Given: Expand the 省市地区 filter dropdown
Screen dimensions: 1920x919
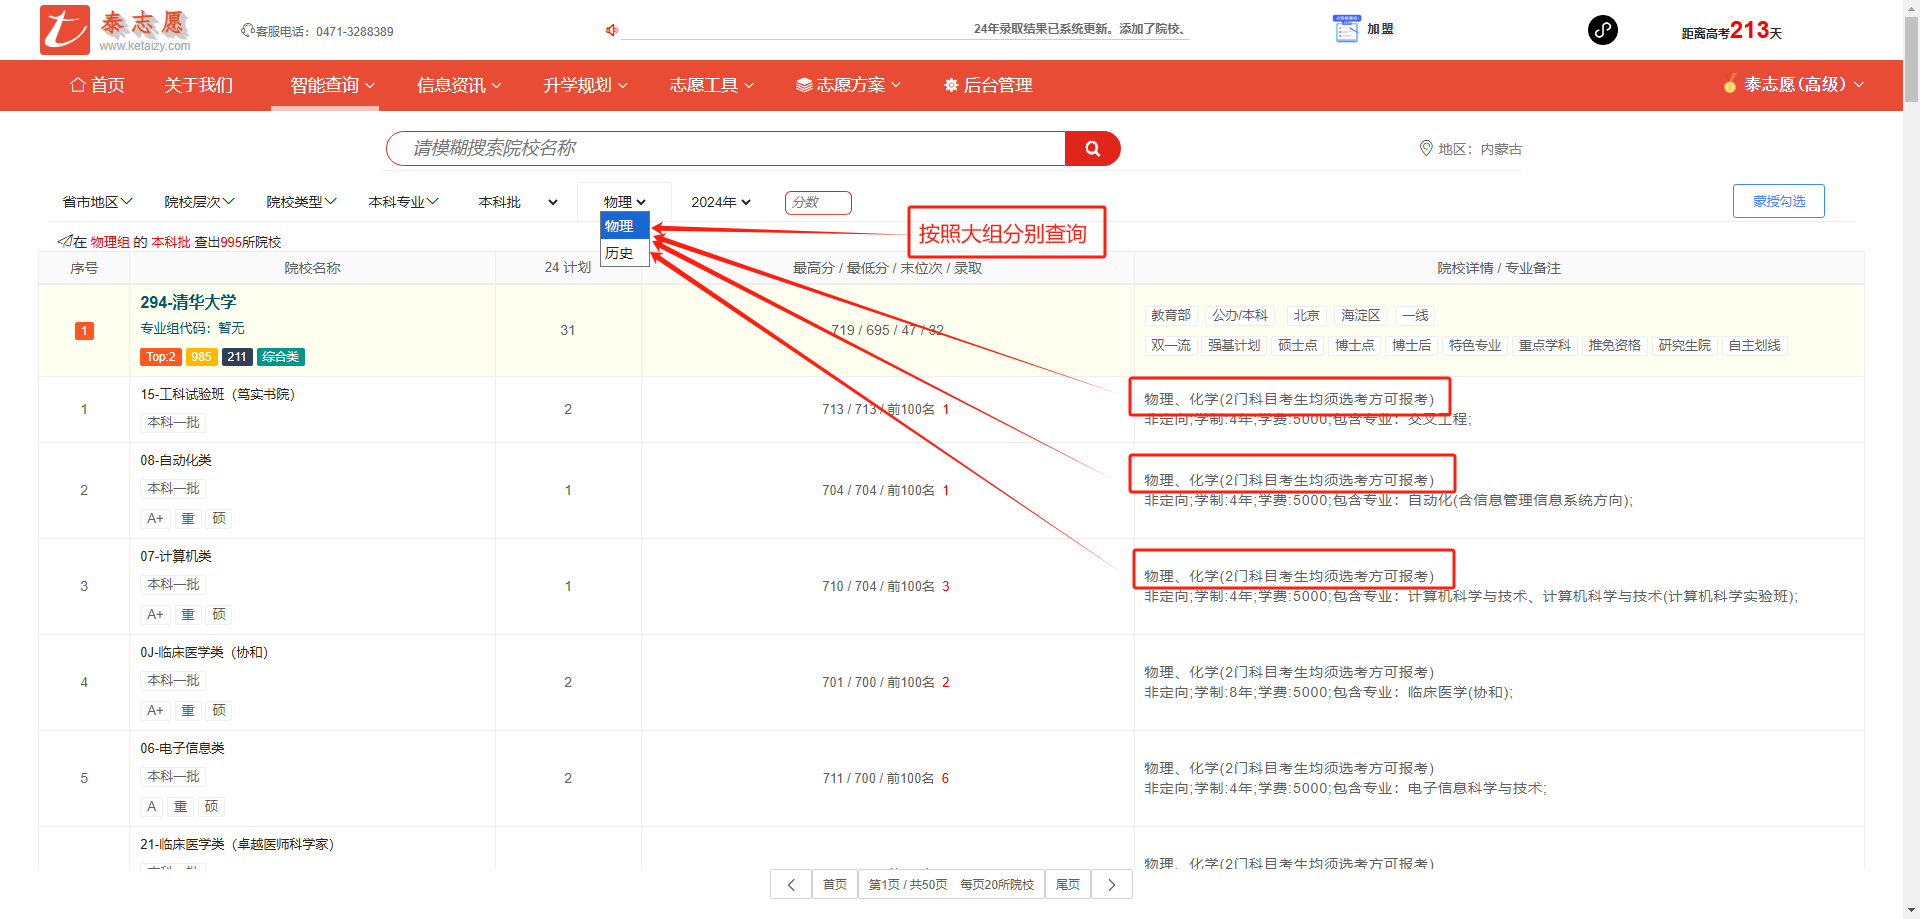Looking at the screenshot, I should tap(97, 202).
